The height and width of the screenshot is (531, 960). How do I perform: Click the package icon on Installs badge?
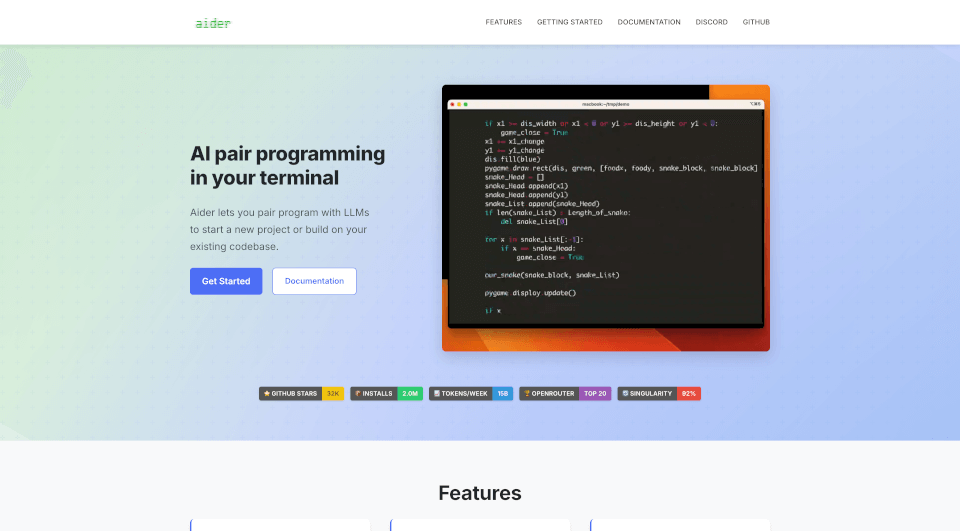click(x=358, y=394)
